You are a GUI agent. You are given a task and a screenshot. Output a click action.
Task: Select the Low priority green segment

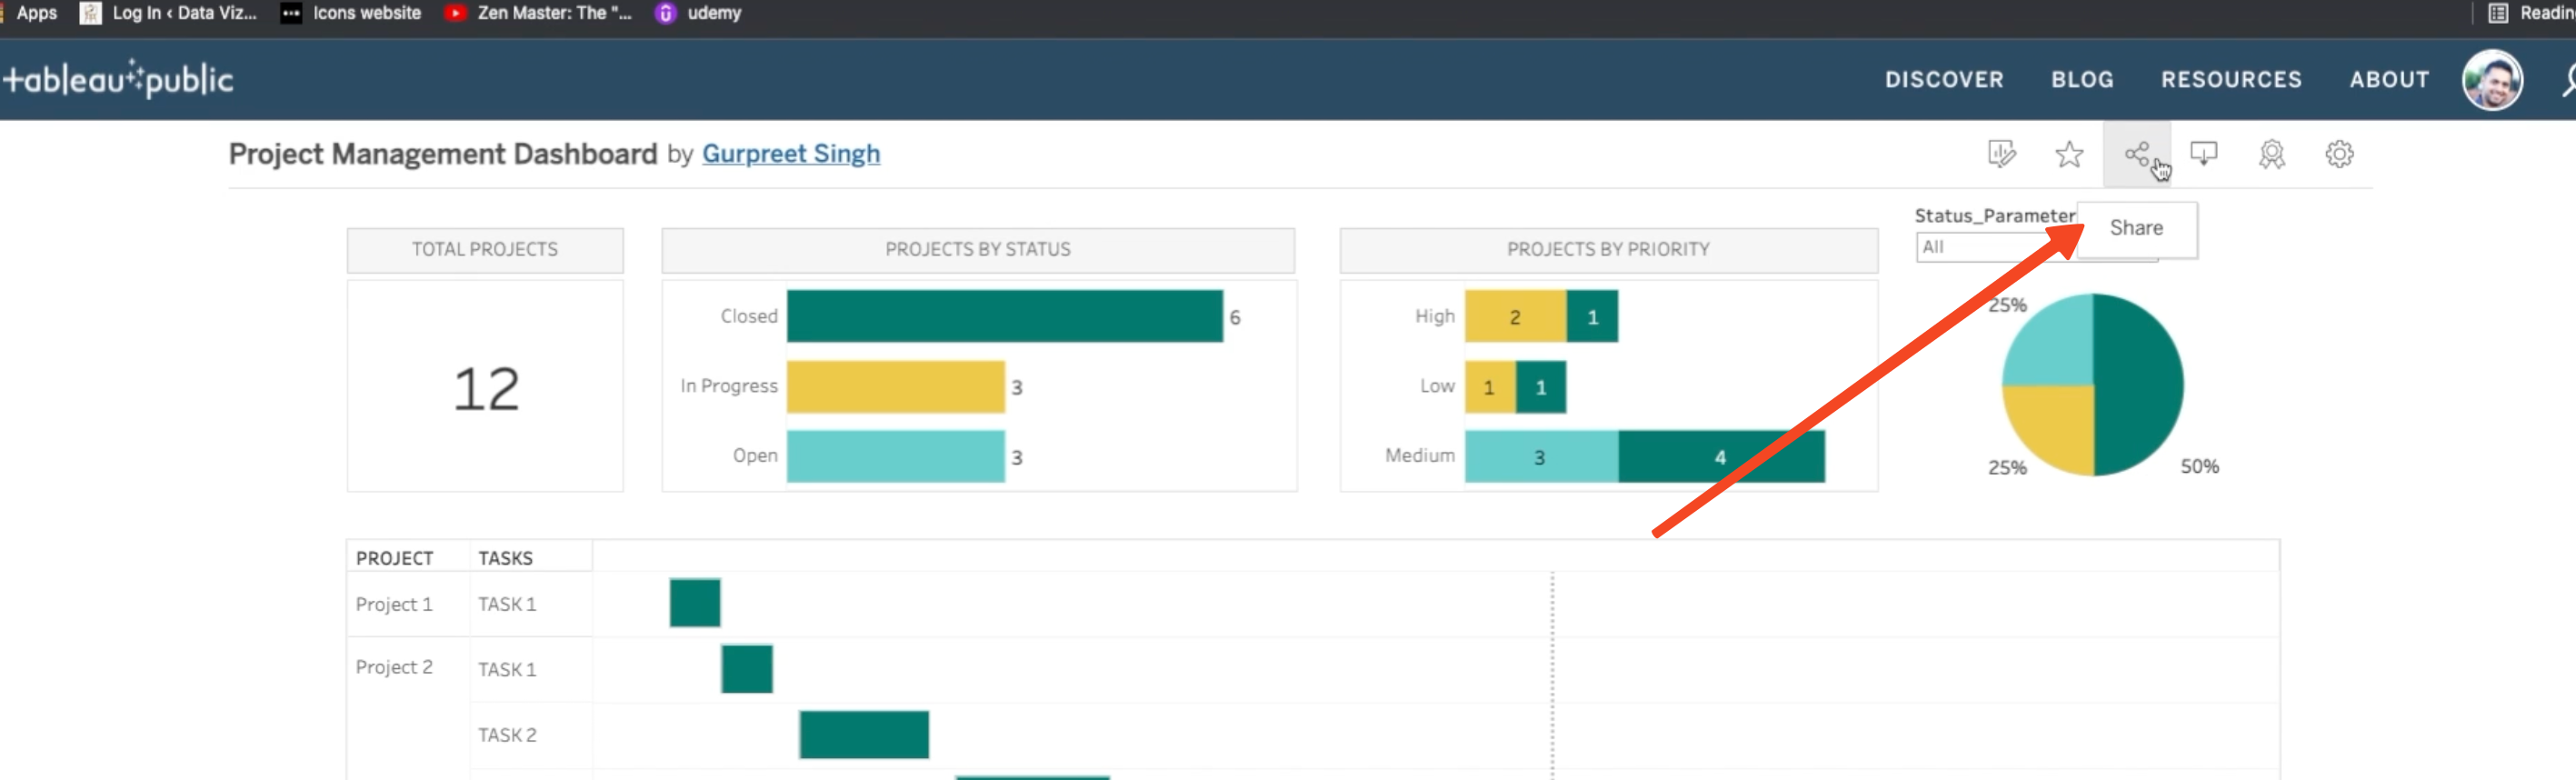[x=1541, y=386]
